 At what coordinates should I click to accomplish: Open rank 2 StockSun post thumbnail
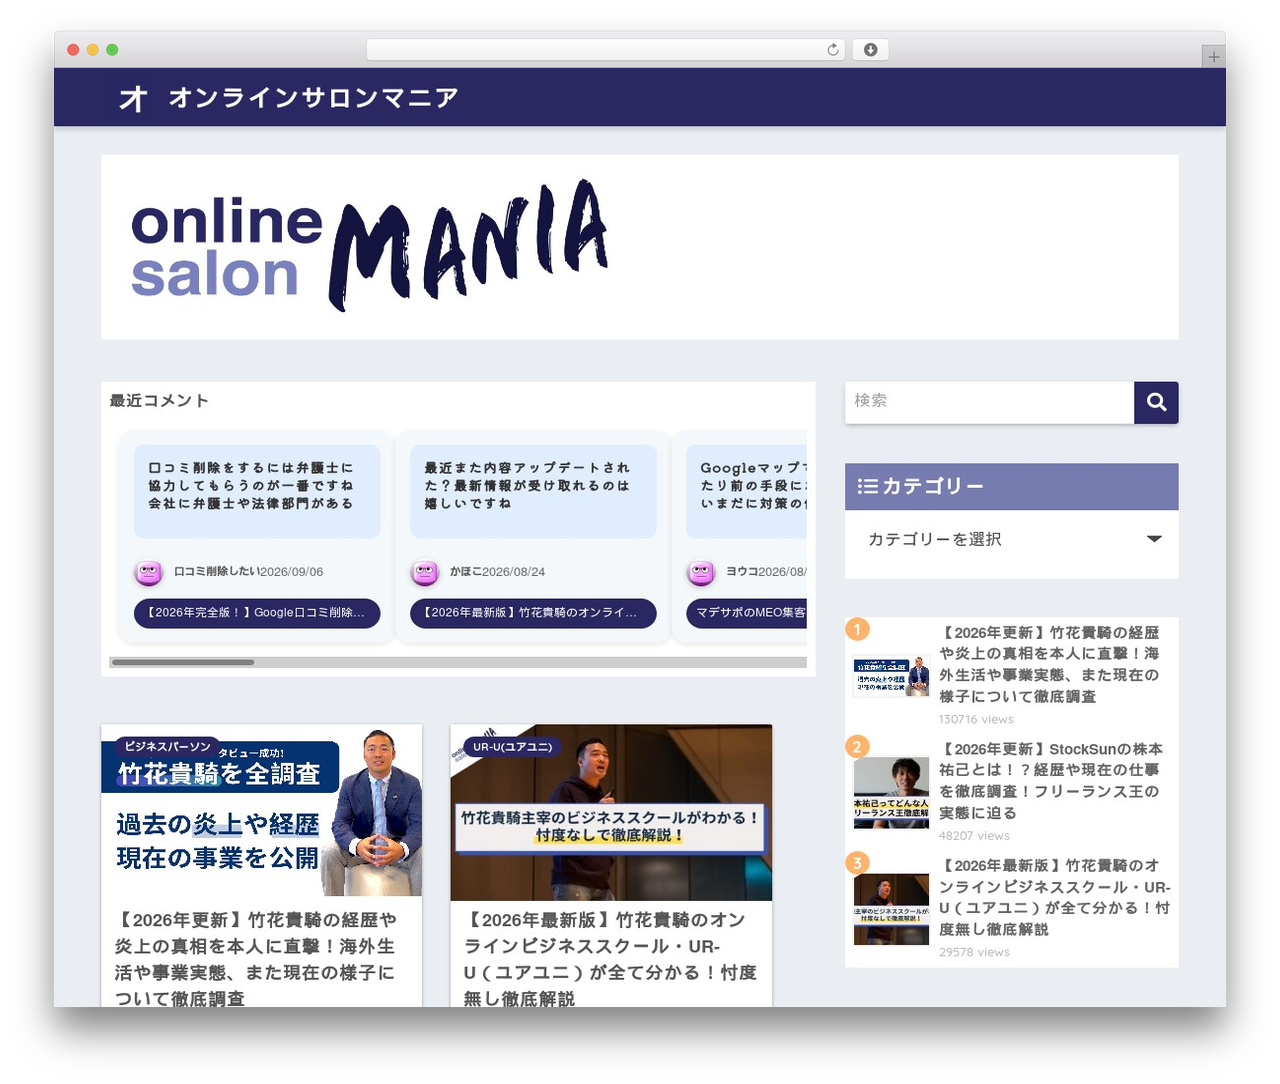click(891, 793)
